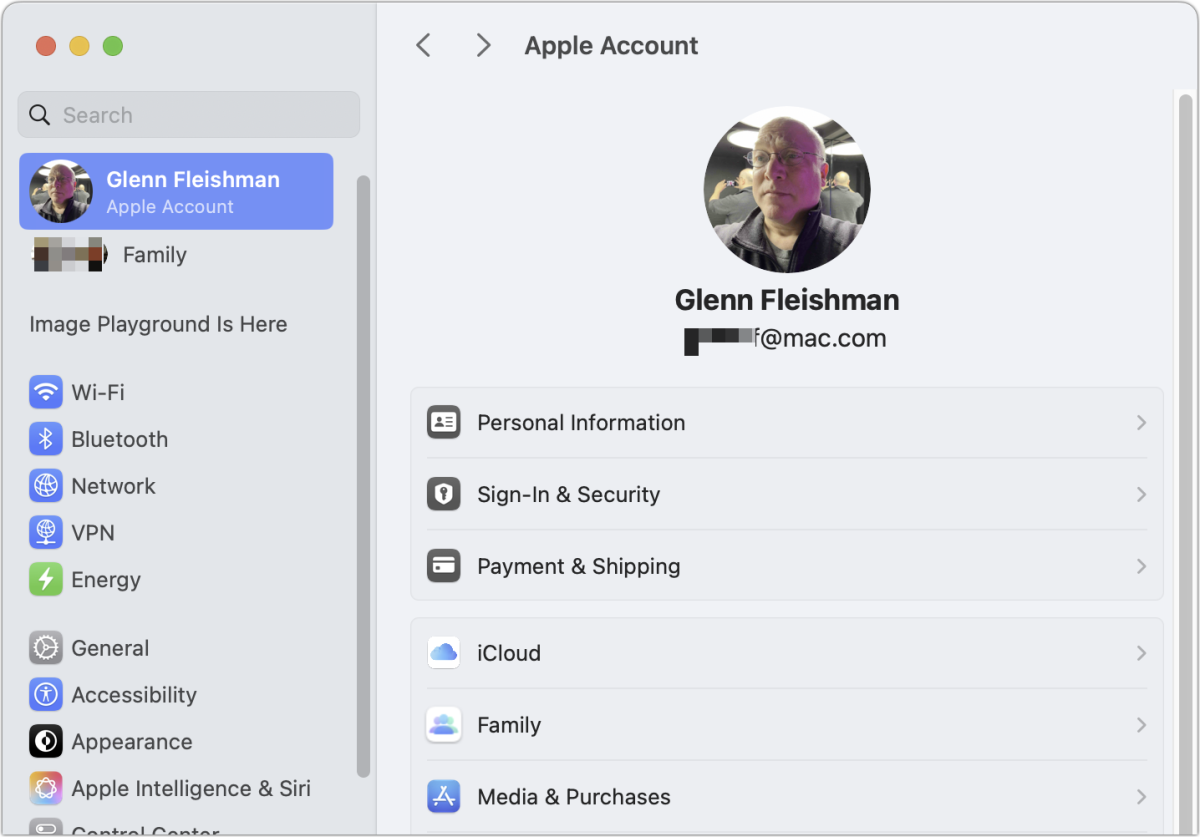Open the iCloud text label
The width and height of the screenshot is (1200, 837).
tap(509, 654)
